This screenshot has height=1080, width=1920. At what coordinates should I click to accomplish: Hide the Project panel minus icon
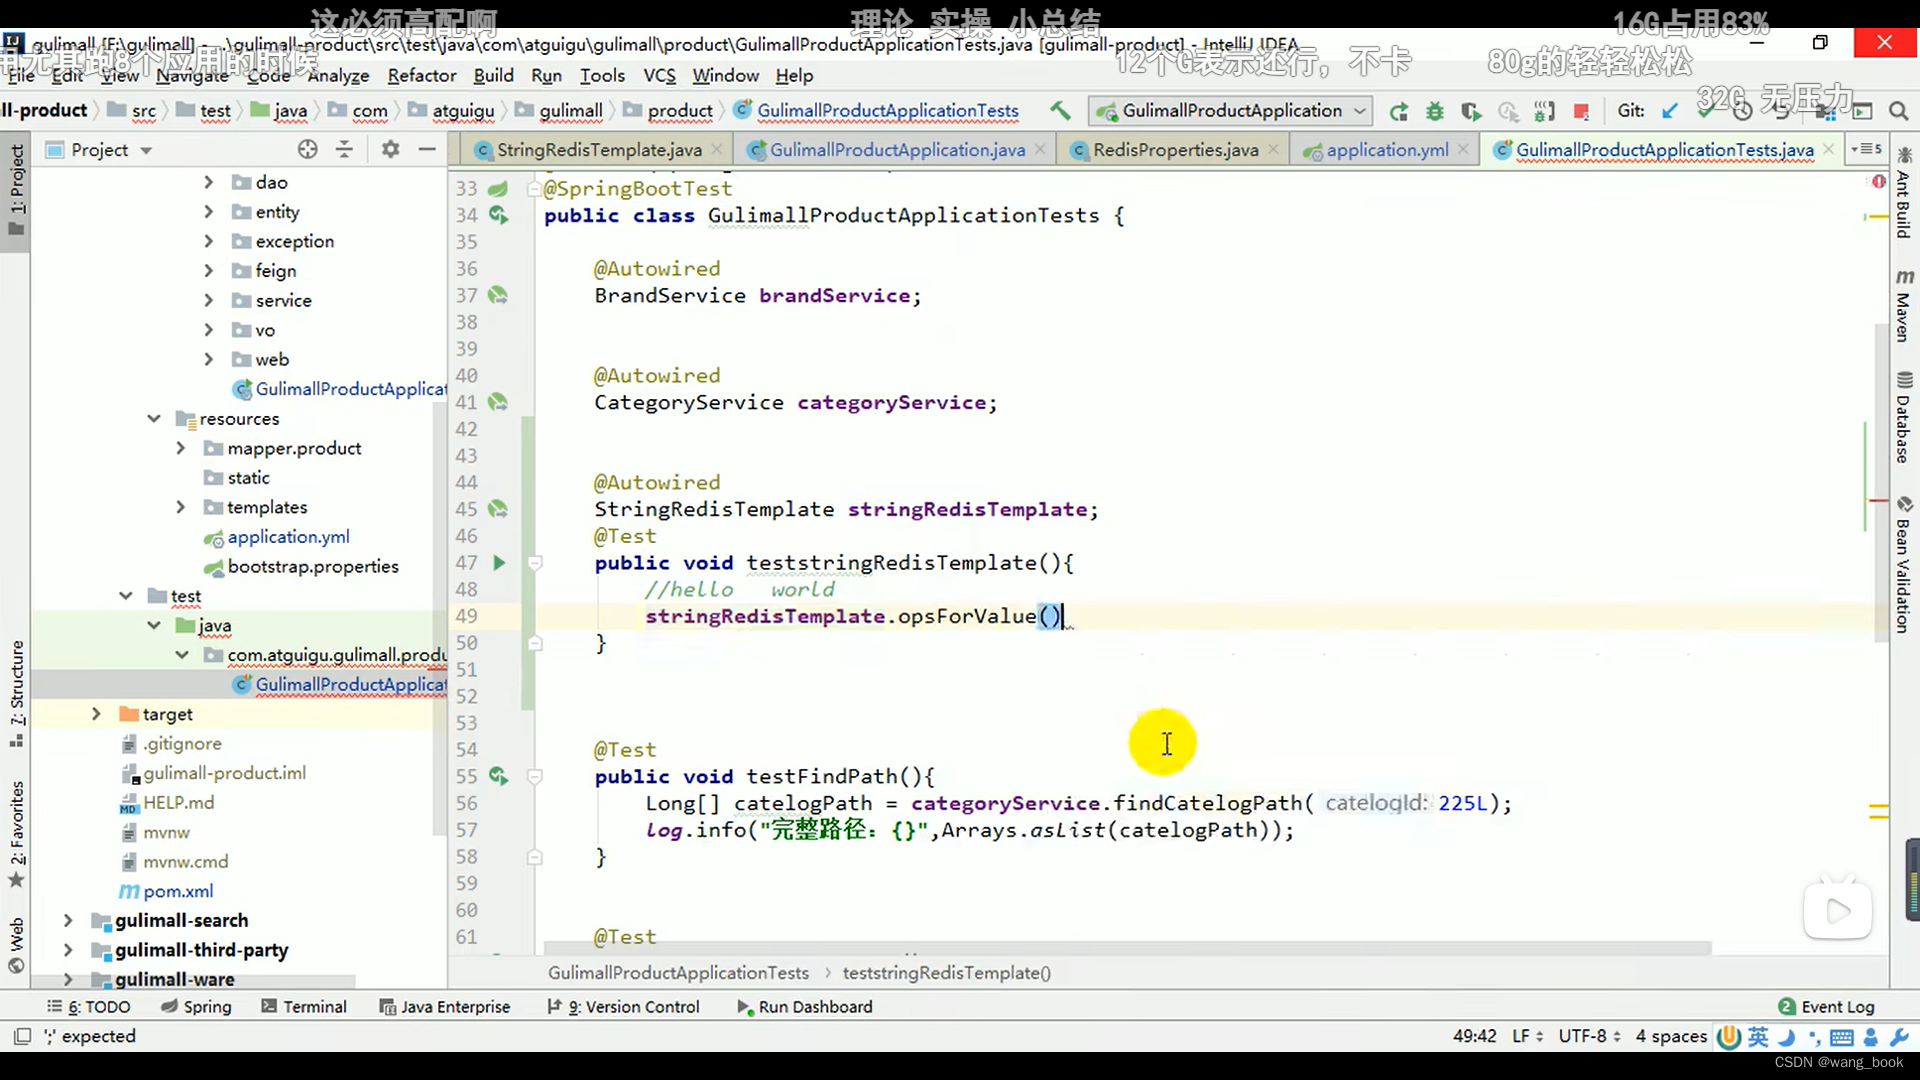click(x=427, y=149)
